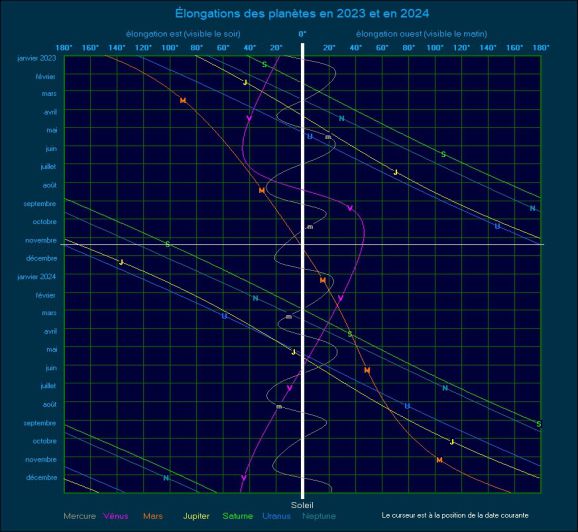Click the janvier 2023 row label

(x=37, y=58)
